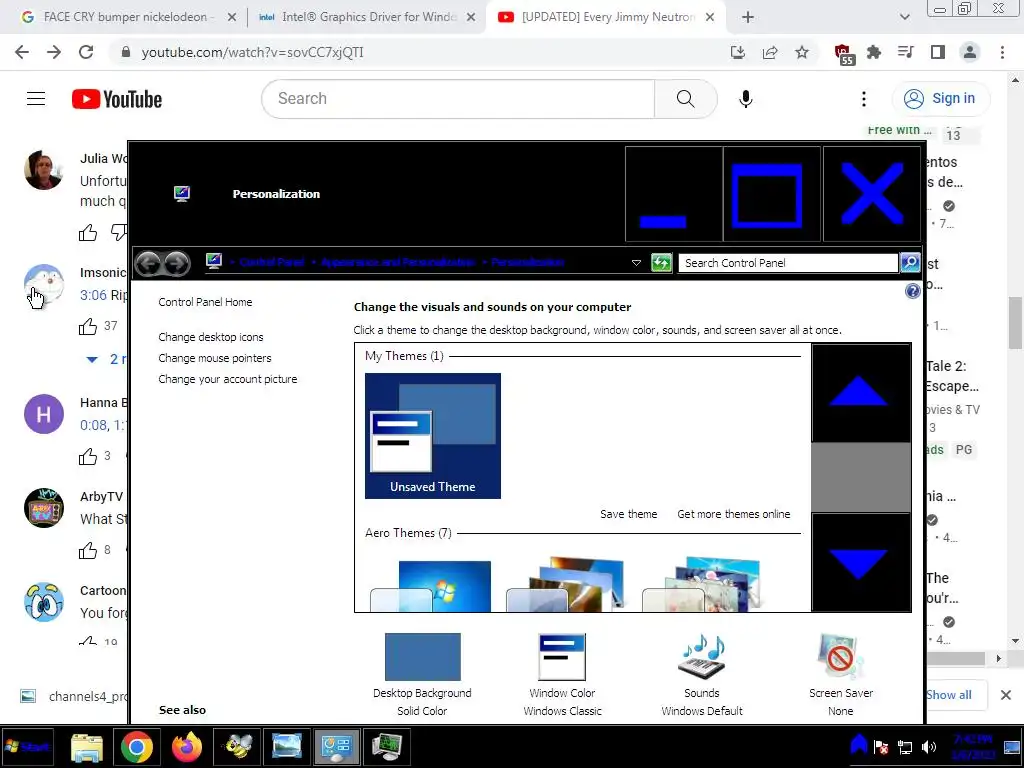This screenshot has width=1024, height=768.
Task: Close the Chrome downloads bar
Action: (1006, 695)
